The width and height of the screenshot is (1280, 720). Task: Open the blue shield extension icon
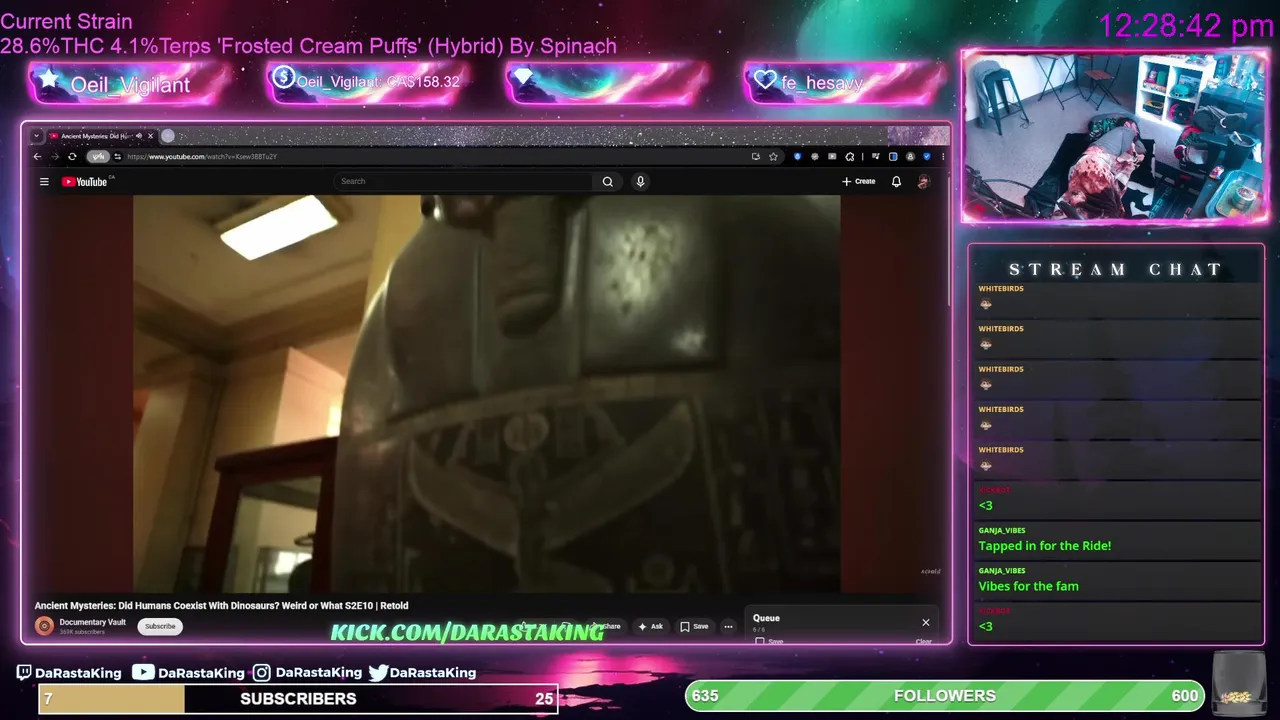[x=797, y=156]
